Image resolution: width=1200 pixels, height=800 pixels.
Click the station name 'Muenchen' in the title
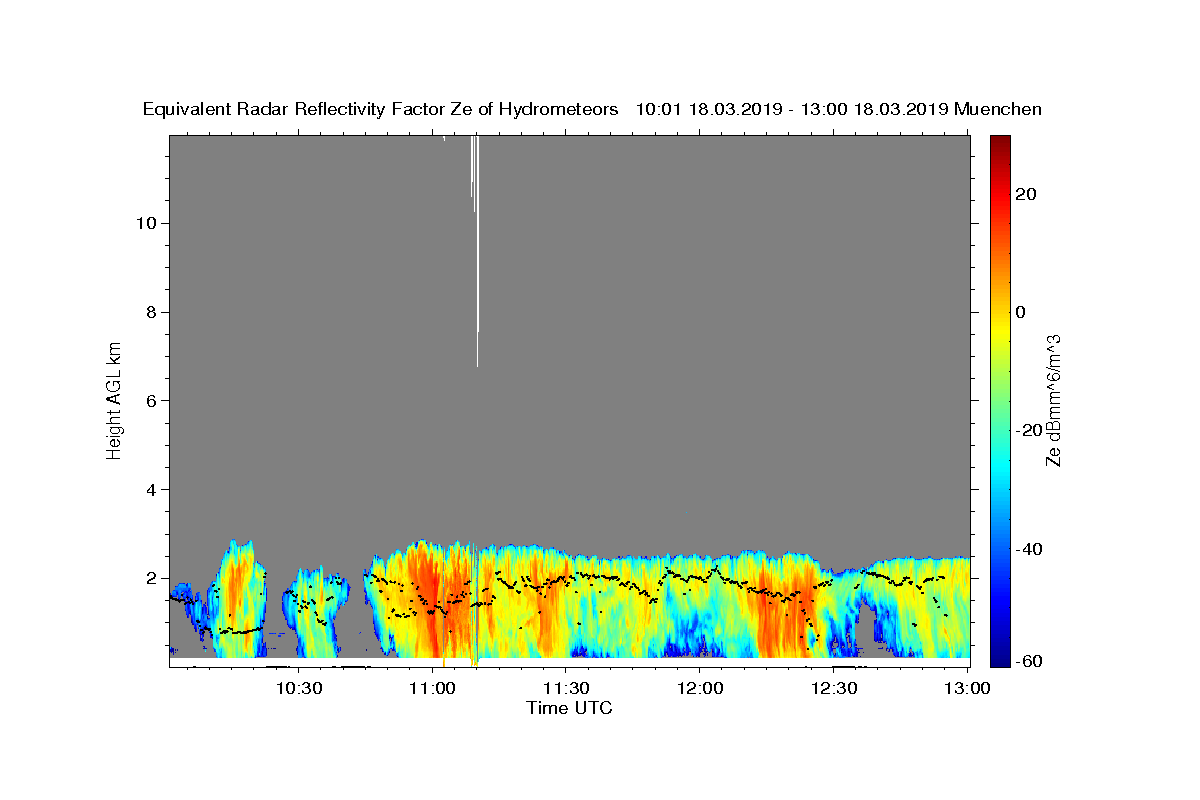point(998,110)
